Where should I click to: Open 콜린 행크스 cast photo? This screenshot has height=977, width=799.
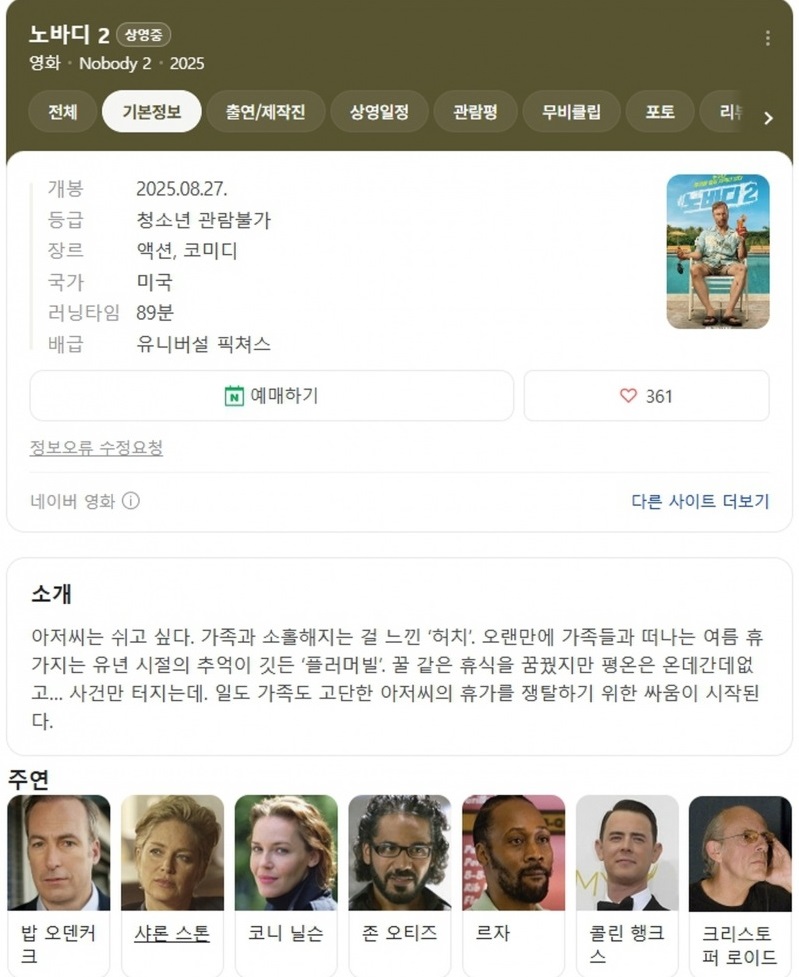(627, 852)
